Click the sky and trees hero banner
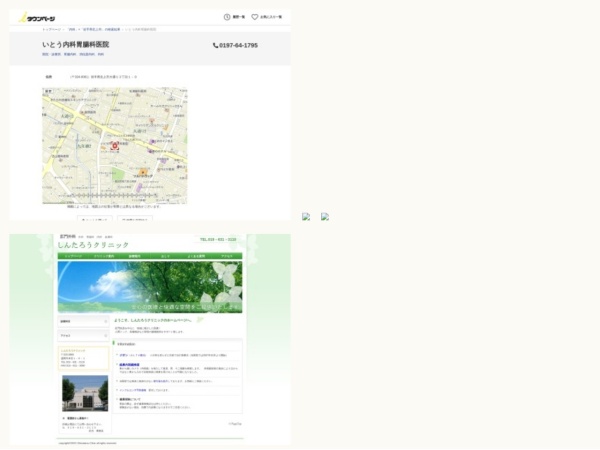 [150, 287]
